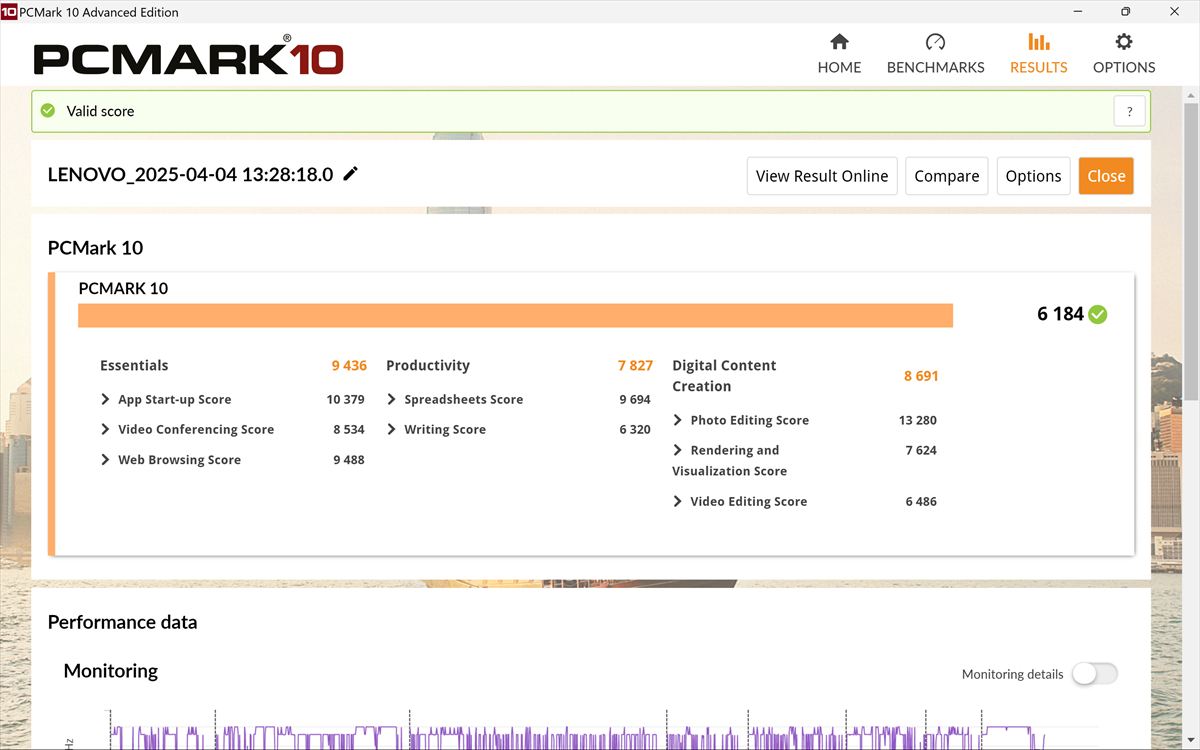The width and height of the screenshot is (1200, 750).
Task: Open result Options button
Action: click(x=1033, y=176)
